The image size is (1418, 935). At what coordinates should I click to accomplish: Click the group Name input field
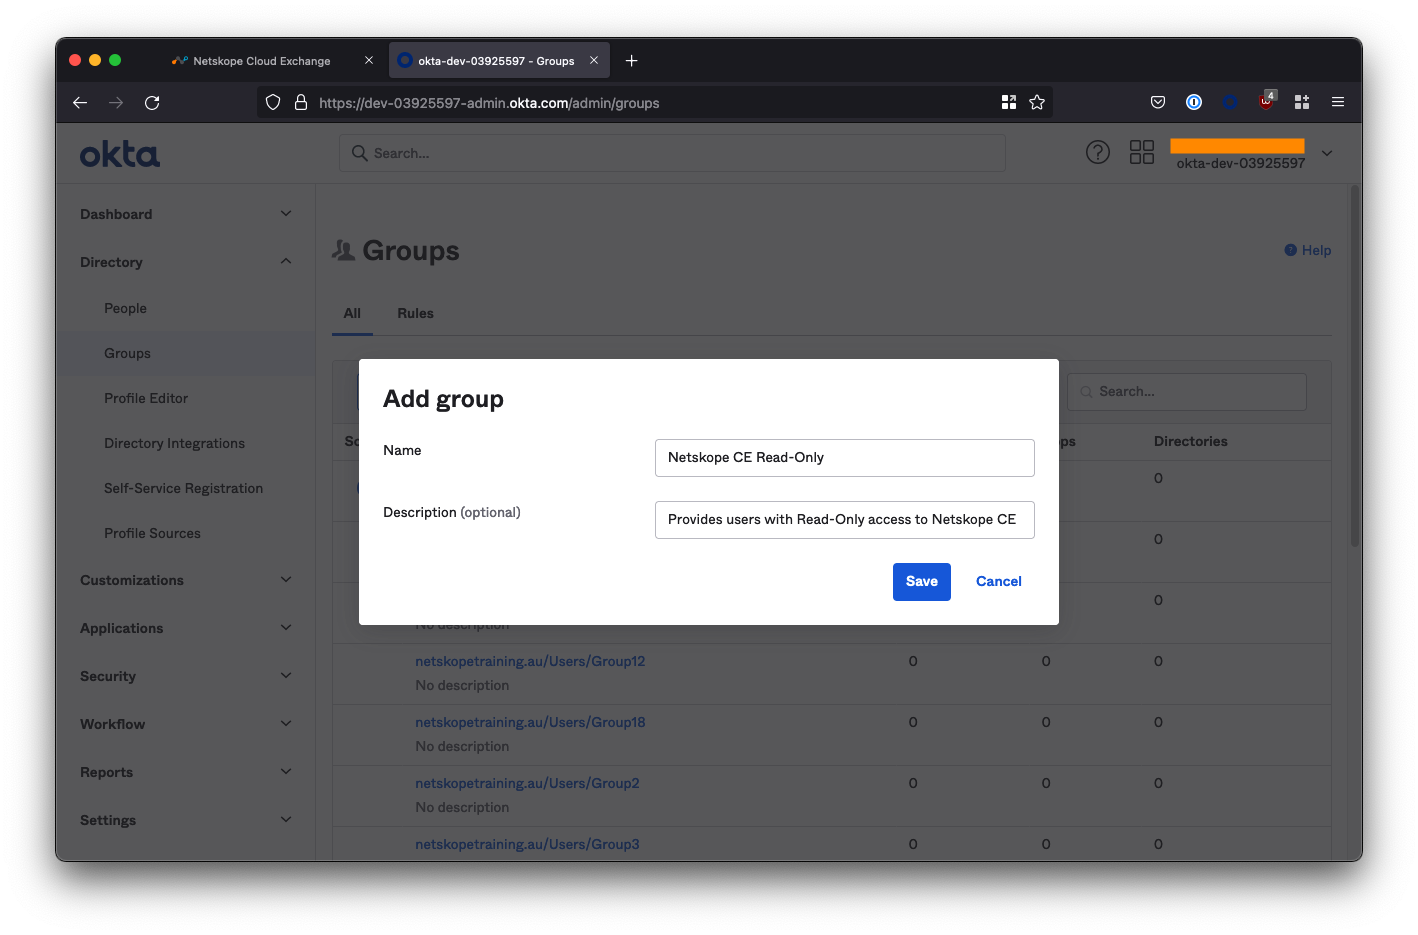[844, 458]
